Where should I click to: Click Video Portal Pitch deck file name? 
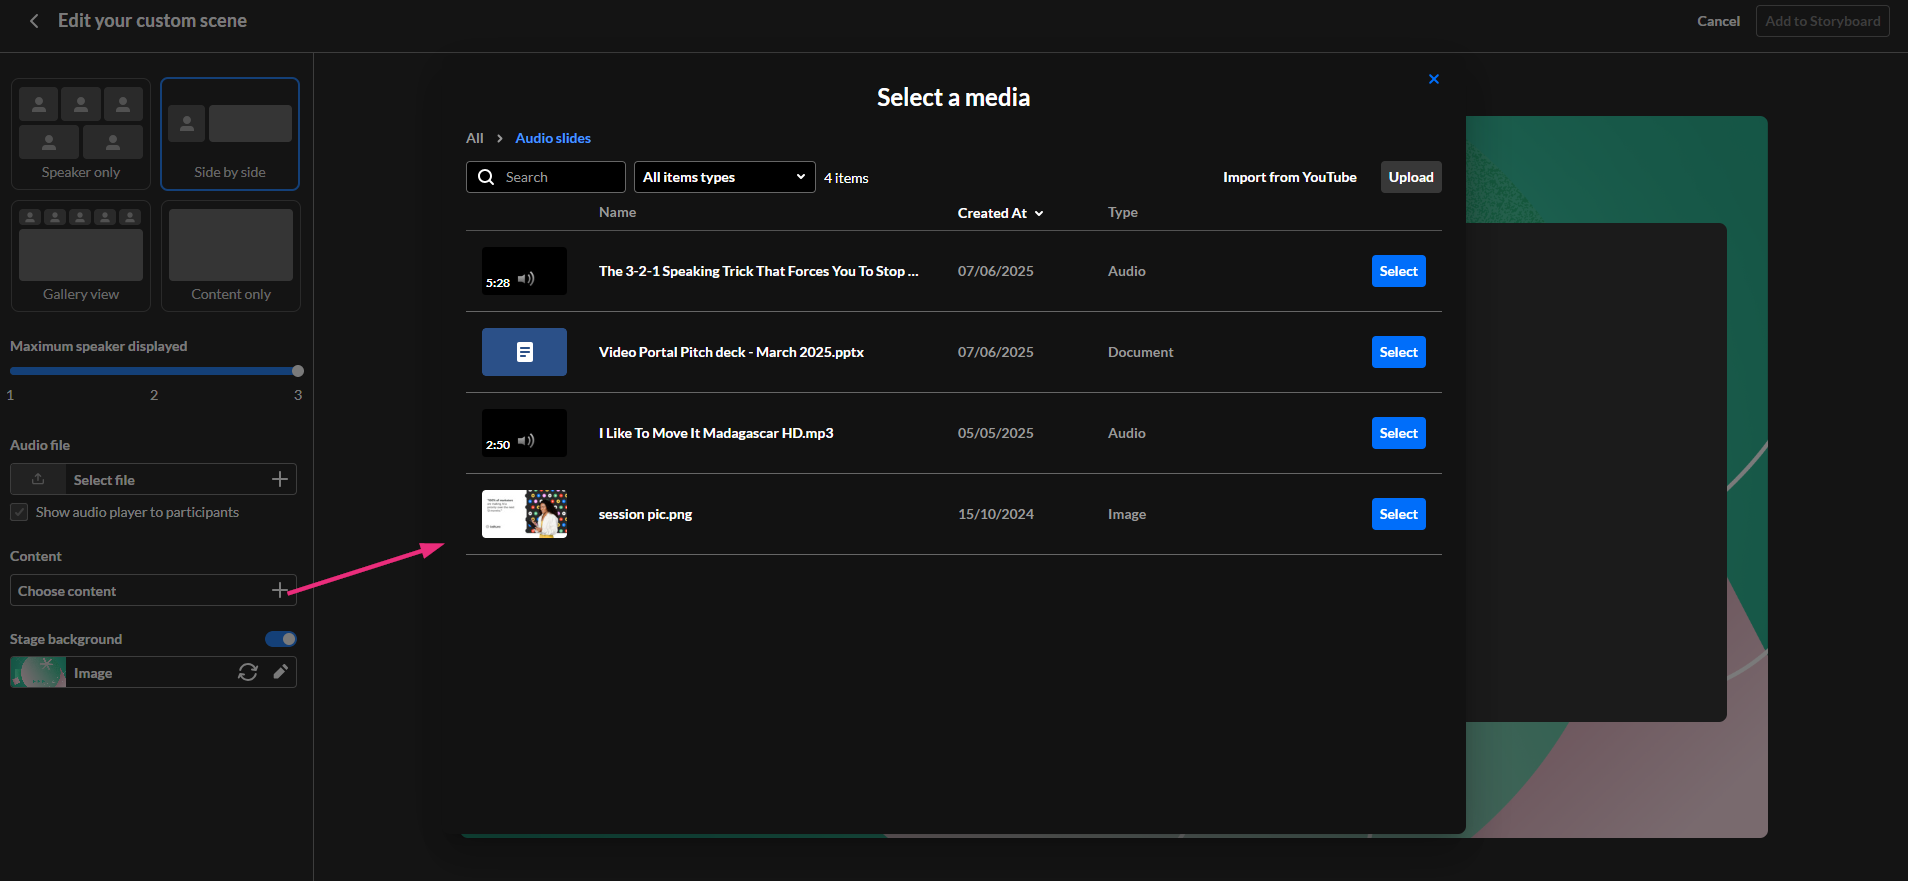(x=731, y=352)
